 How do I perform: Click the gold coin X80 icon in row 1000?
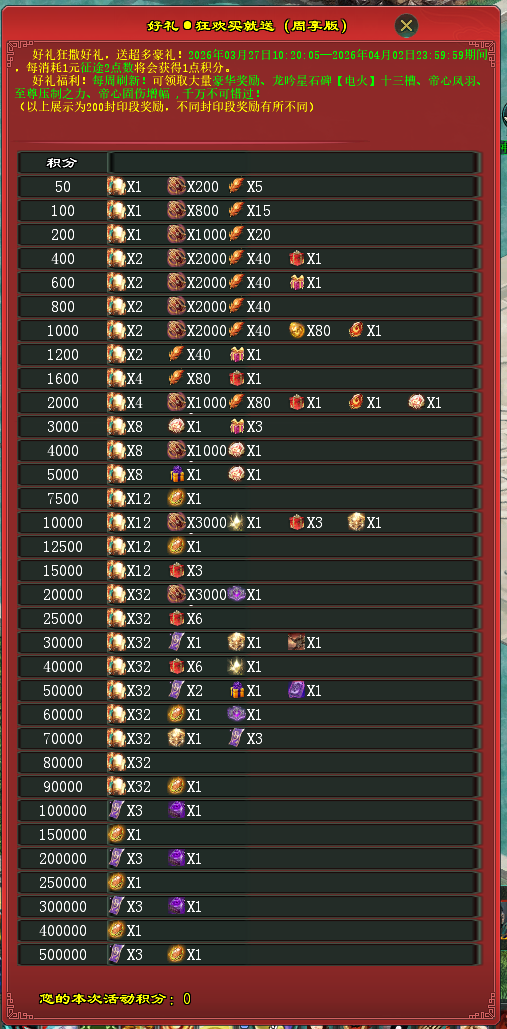[x=297, y=330]
